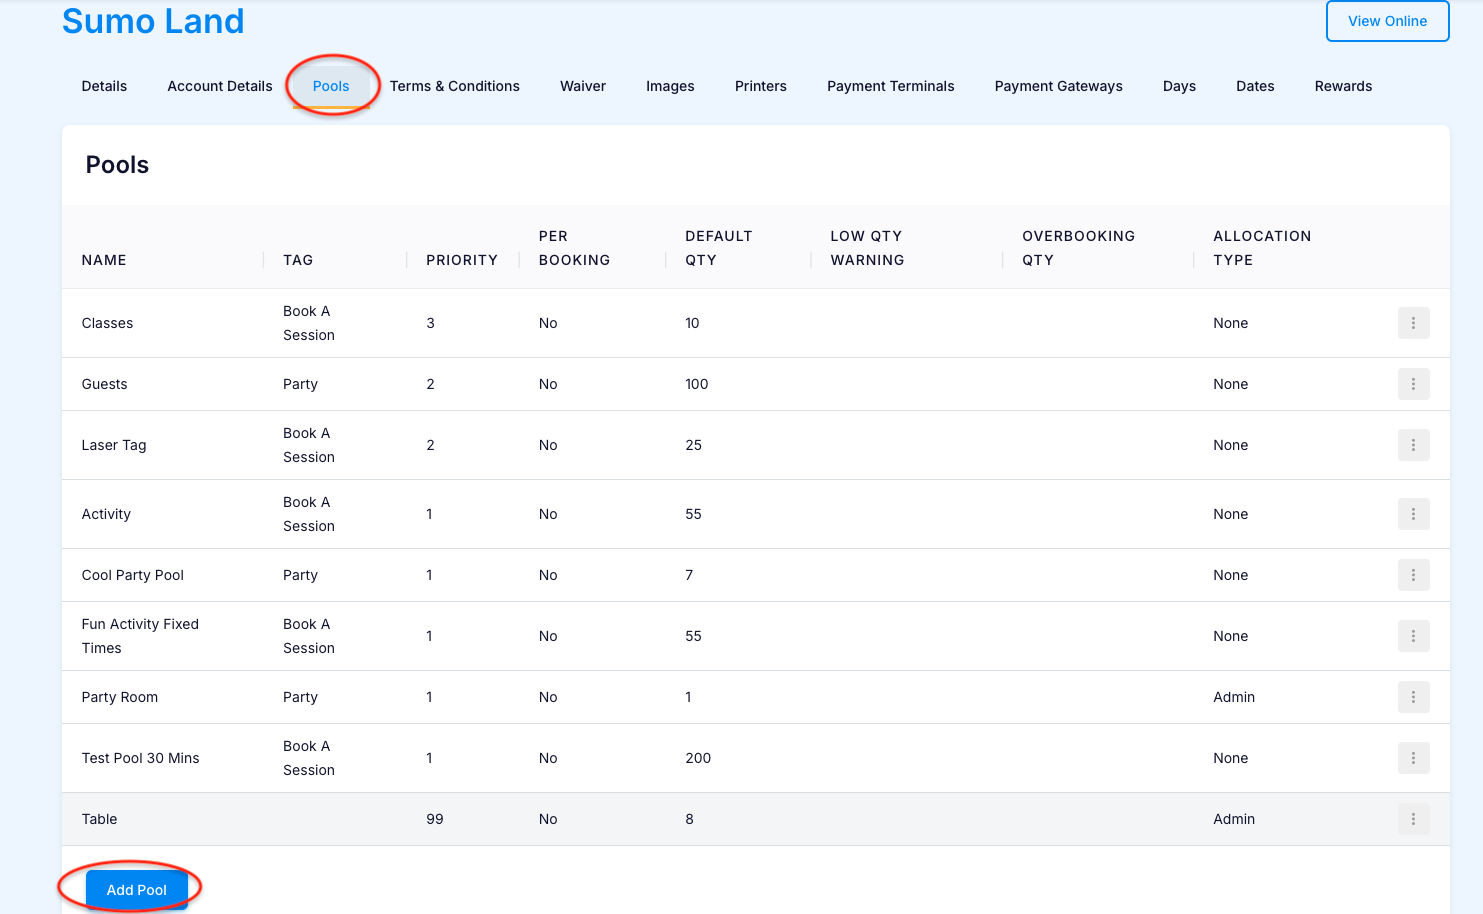Click the Add Pool button
1483x914 pixels.
pos(137,889)
